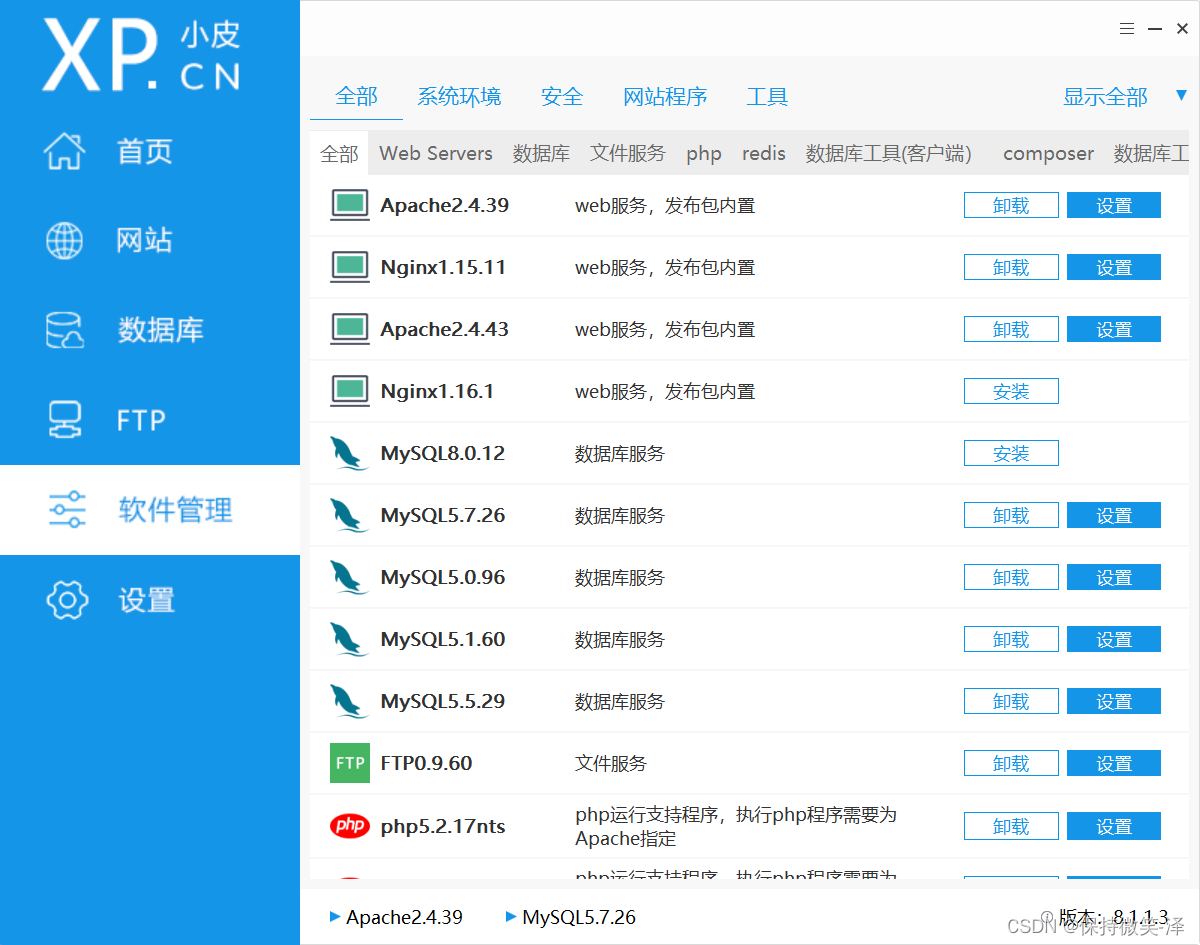Click the MySQL5.7.26 dolphin icon

(x=349, y=515)
